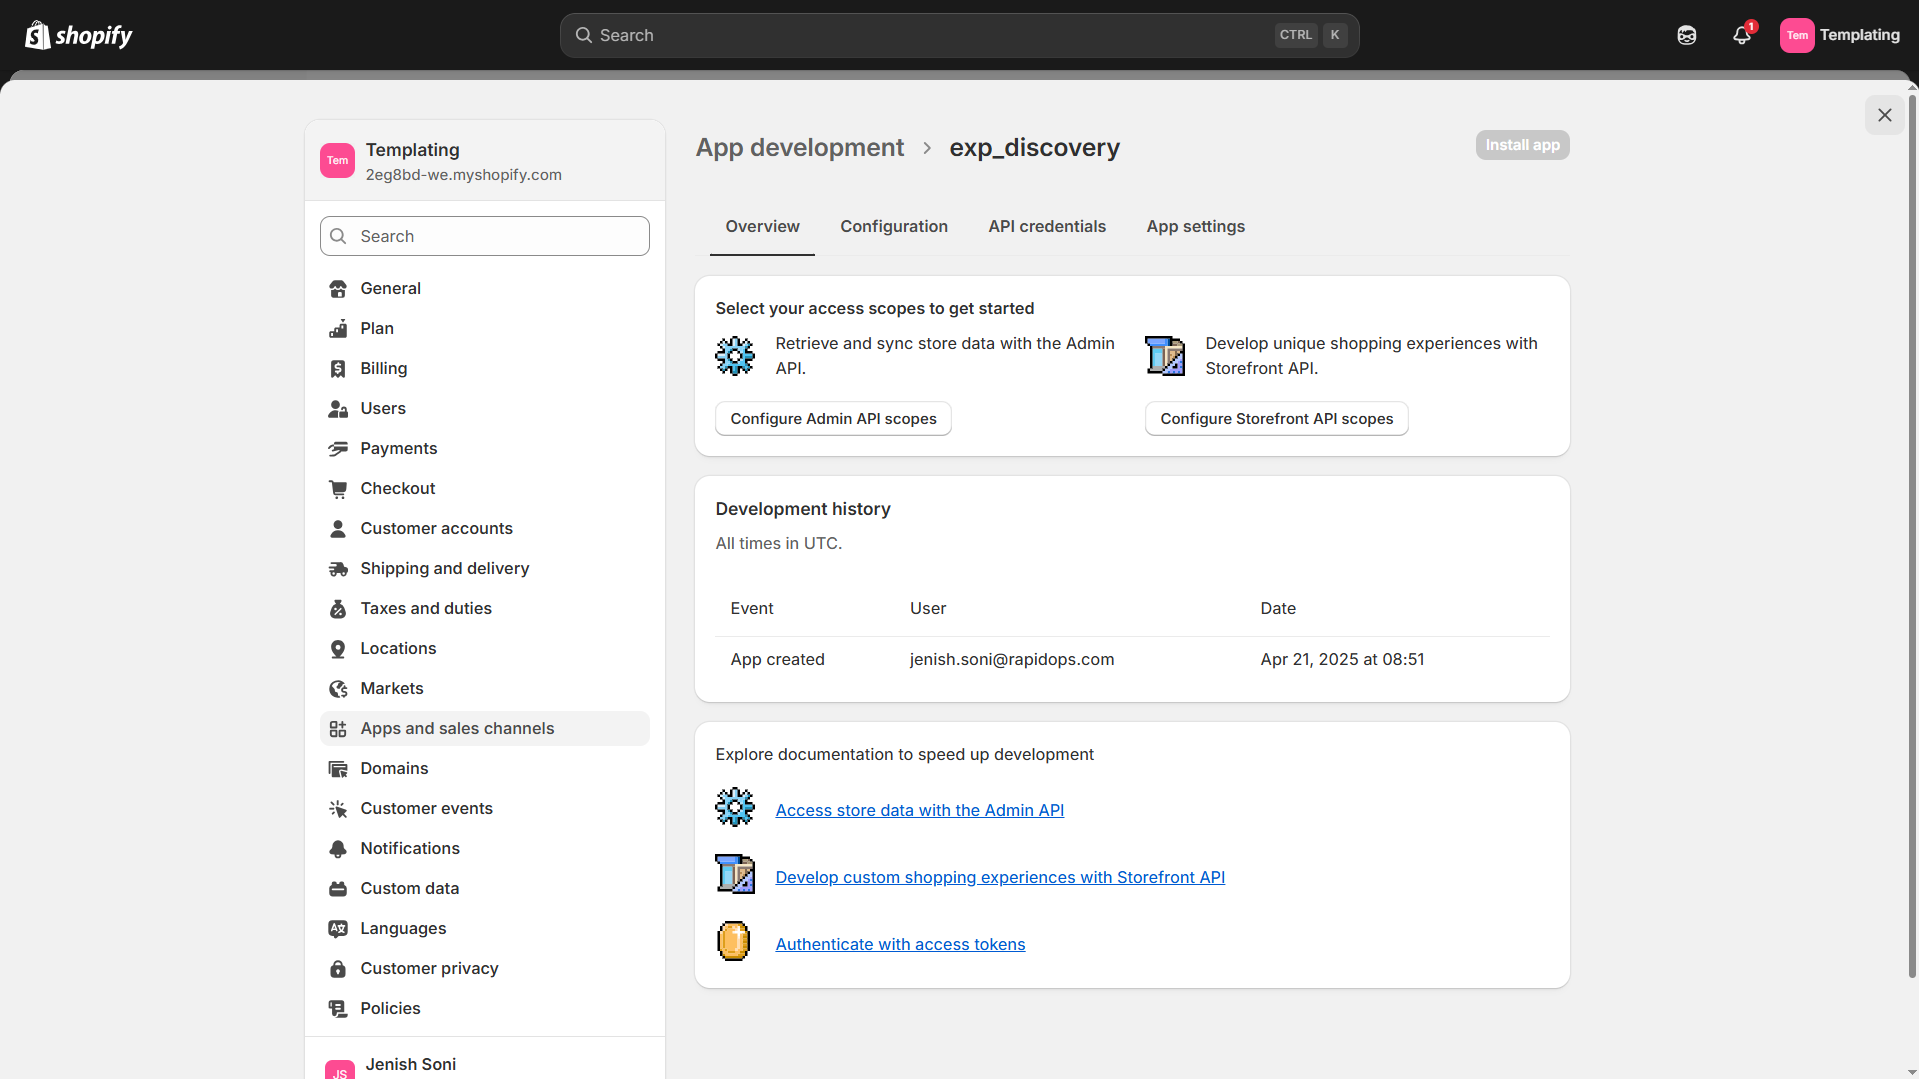Go back to App development breadcrumb
The image size is (1919, 1079).
(x=800, y=148)
